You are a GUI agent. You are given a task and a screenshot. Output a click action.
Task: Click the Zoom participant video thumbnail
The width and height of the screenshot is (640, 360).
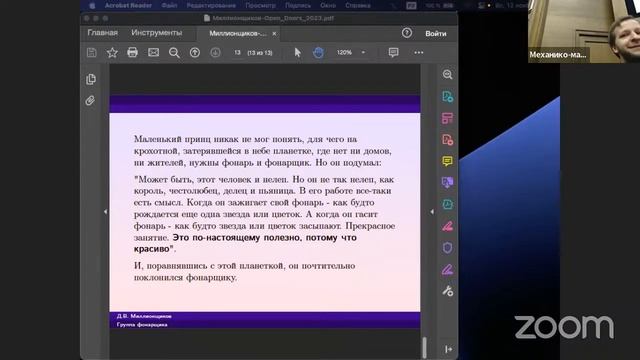584,31
